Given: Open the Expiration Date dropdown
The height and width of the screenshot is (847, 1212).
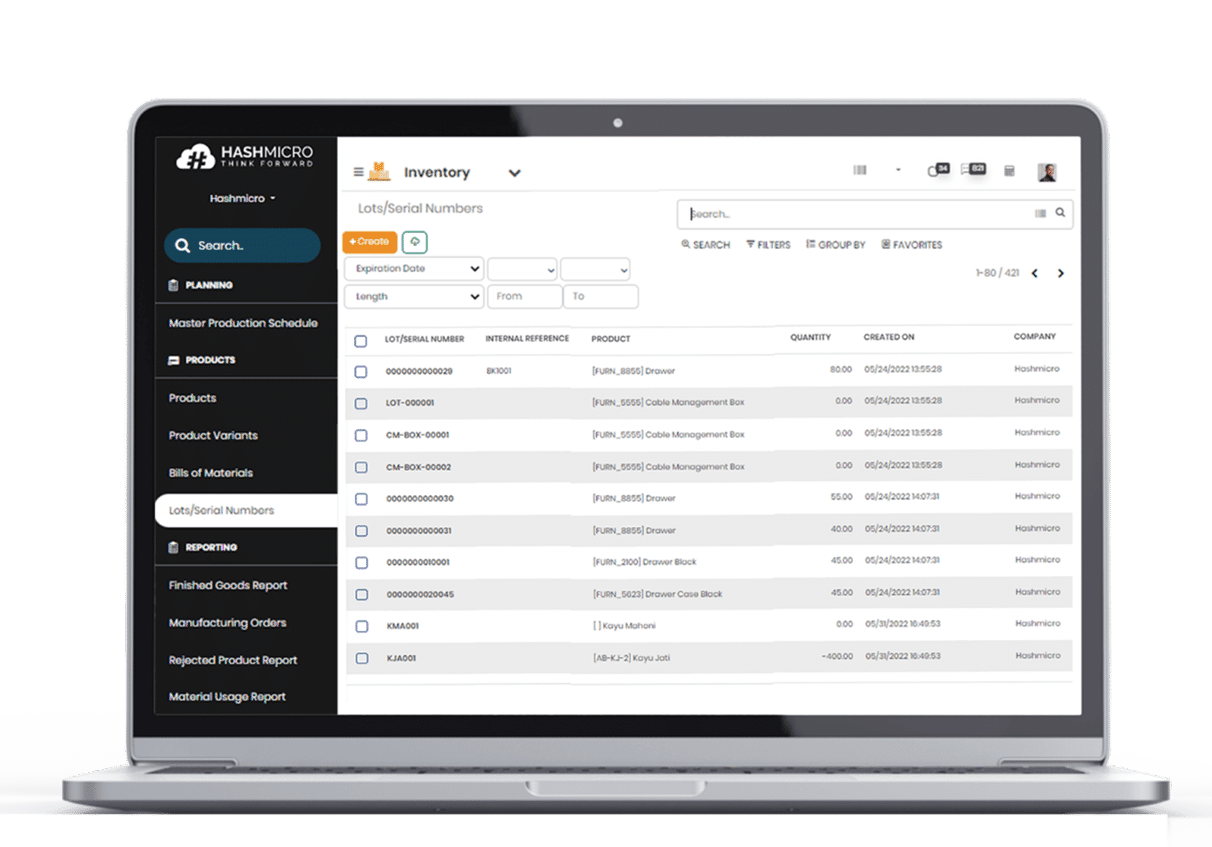Looking at the screenshot, I should pos(414,269).
